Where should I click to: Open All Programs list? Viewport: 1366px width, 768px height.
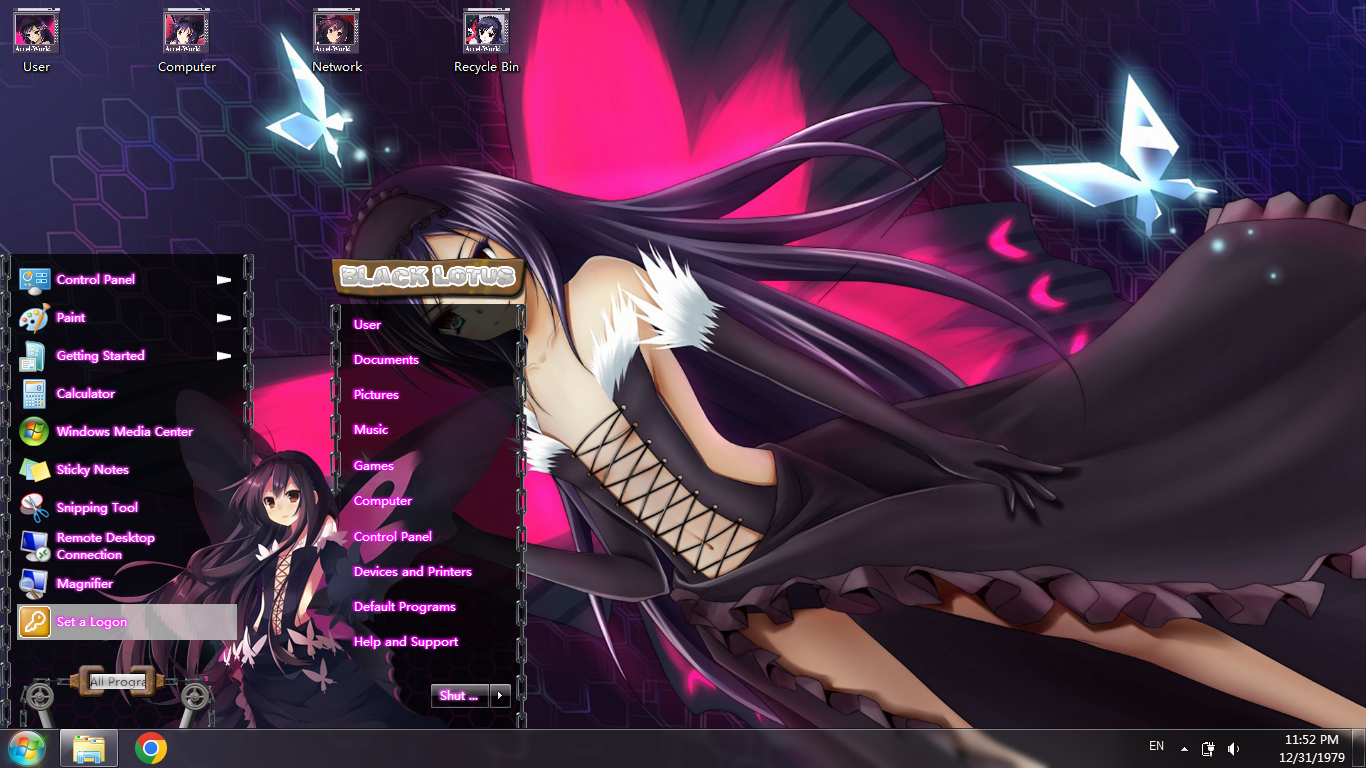pyautogui.click(x=118, y=682)
